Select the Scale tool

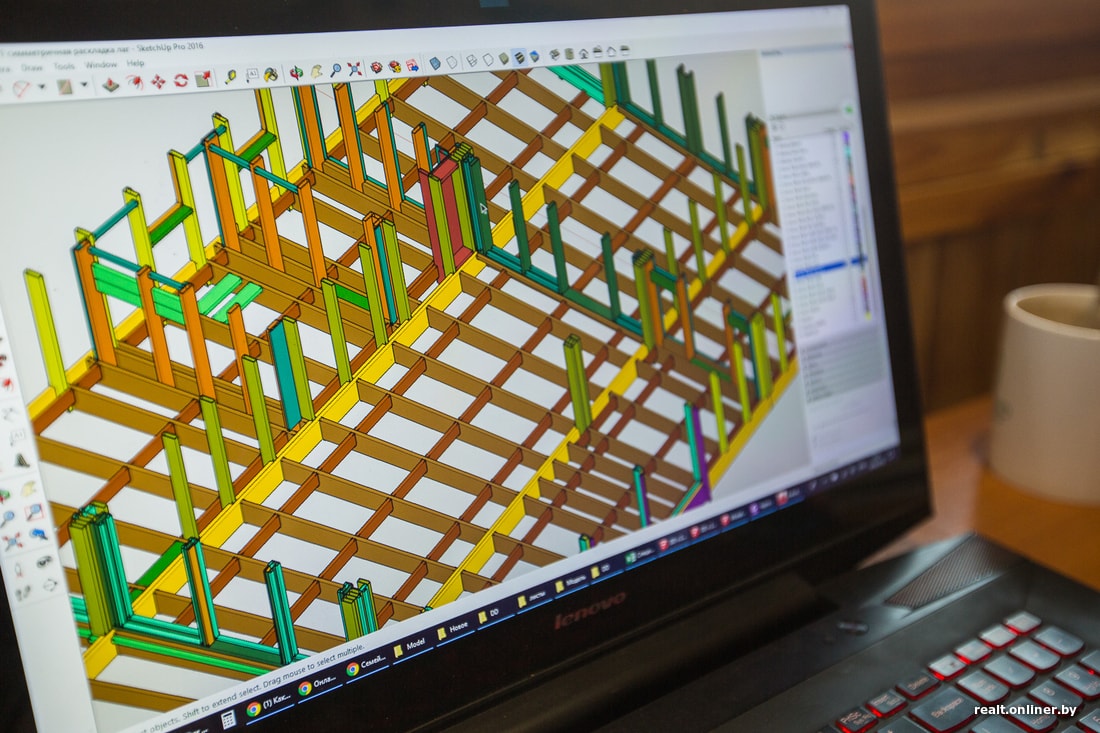pos(203,79)
